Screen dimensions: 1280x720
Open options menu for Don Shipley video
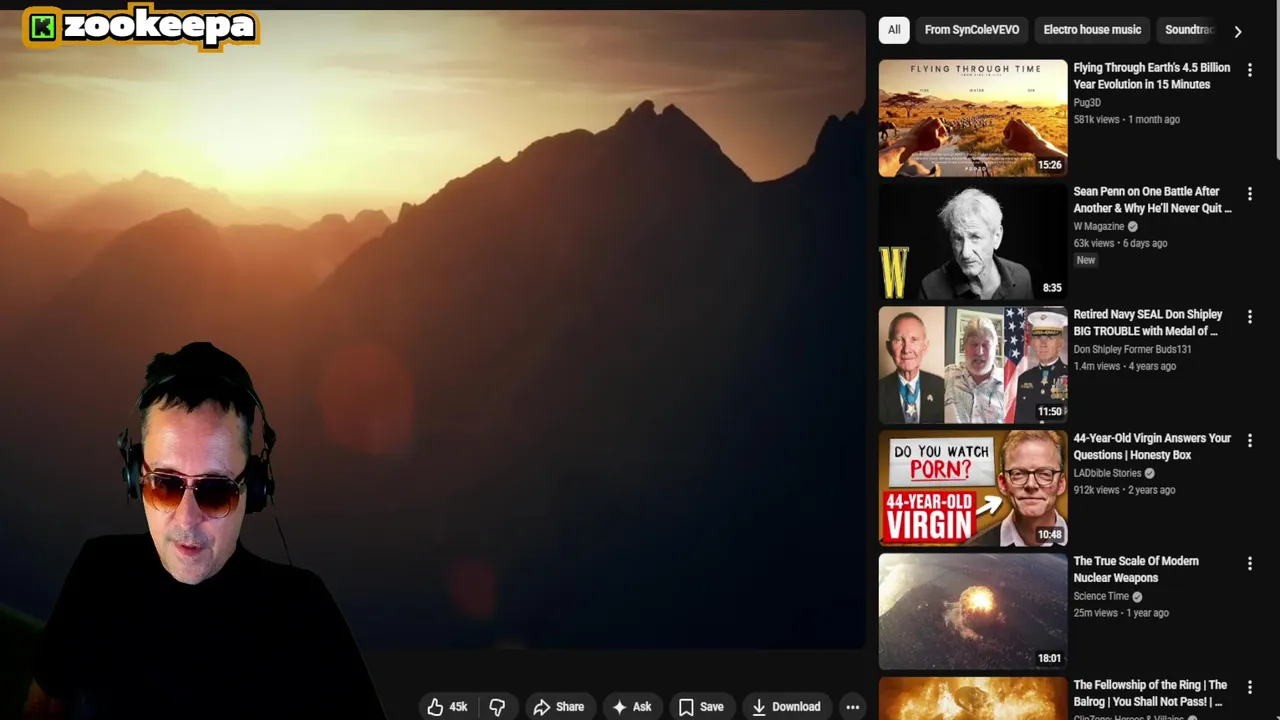(x=1249, y=317)
